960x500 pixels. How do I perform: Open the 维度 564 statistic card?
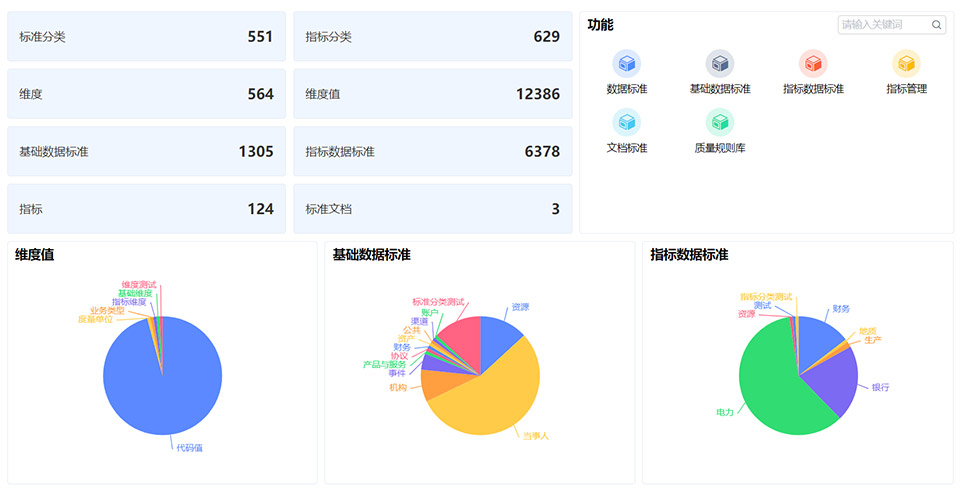point(146,94)
